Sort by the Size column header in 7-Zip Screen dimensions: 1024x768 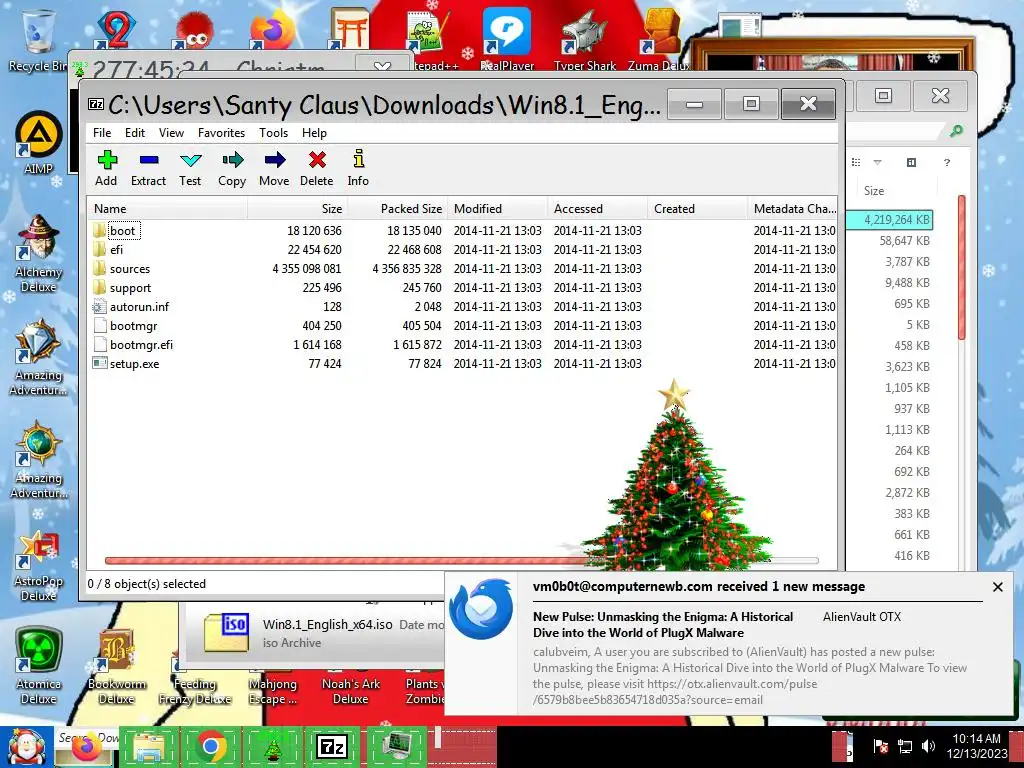pyautogui.click(x=297, y=209)
